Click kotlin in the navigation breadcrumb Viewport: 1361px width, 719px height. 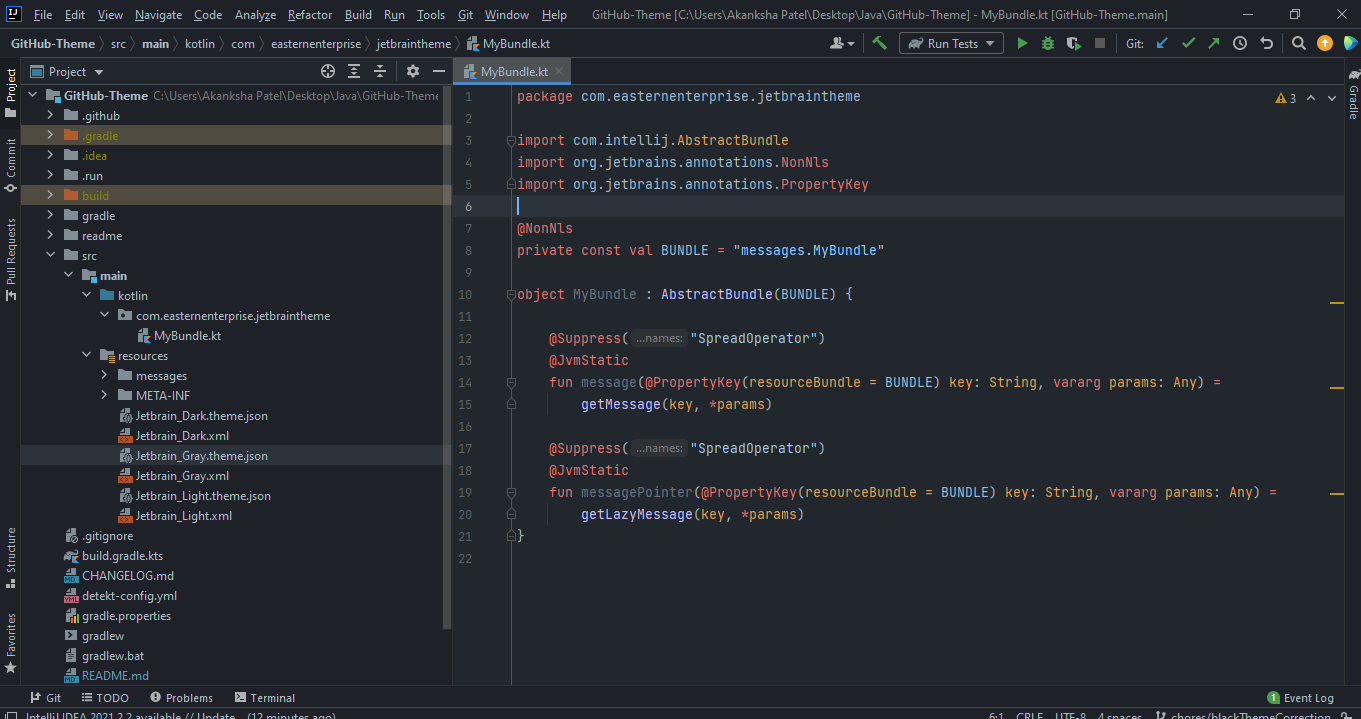[200, 44]
